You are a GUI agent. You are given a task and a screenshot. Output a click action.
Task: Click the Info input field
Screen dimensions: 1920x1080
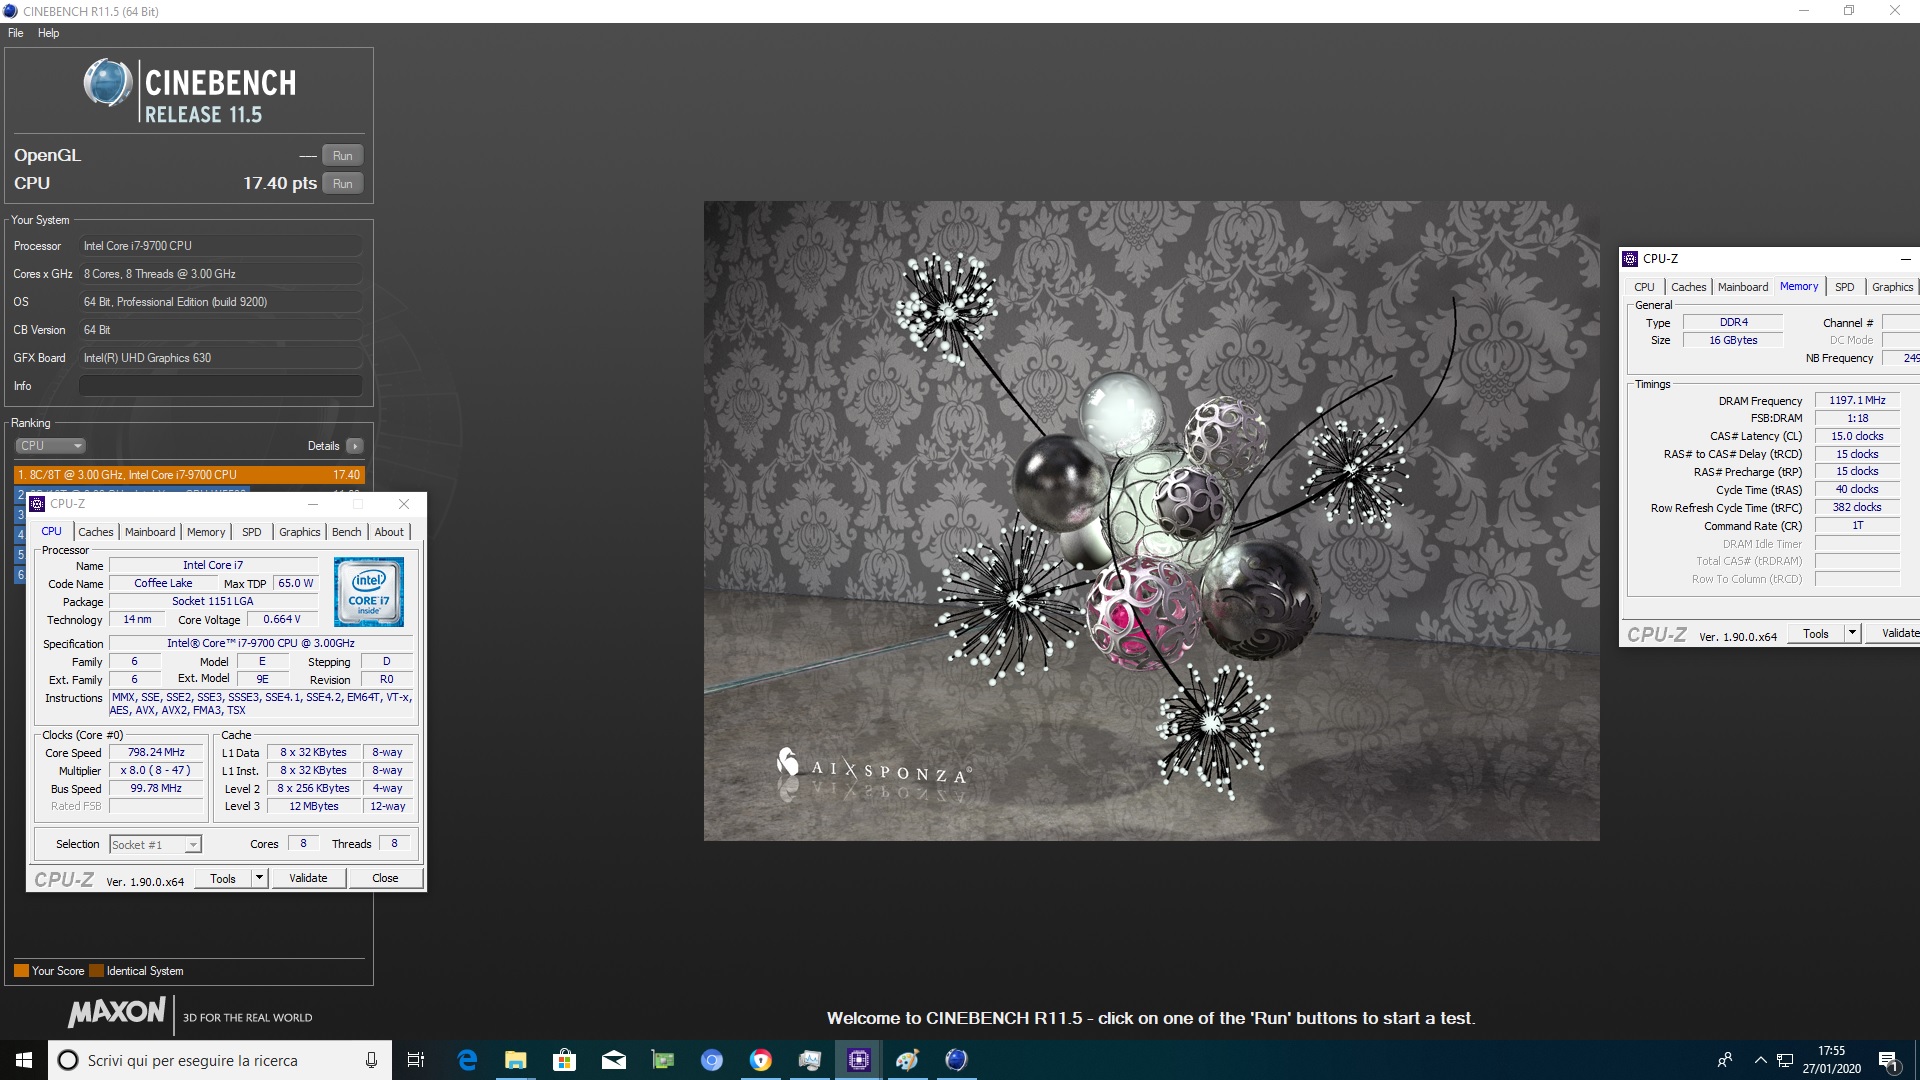coord(221,386)
